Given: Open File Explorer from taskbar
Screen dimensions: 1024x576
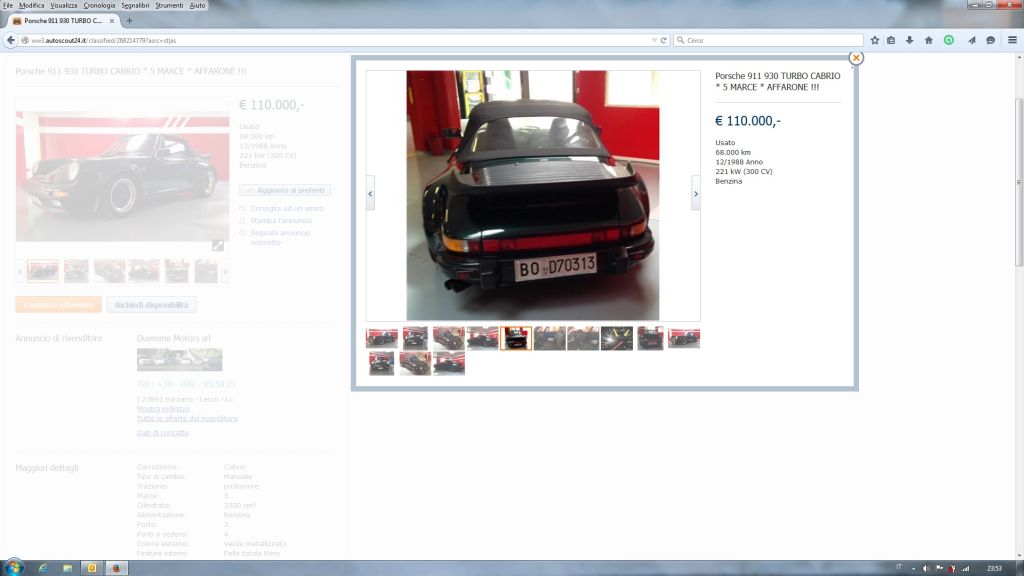Looking at the screenshot, I should click(x=67, y=568).
